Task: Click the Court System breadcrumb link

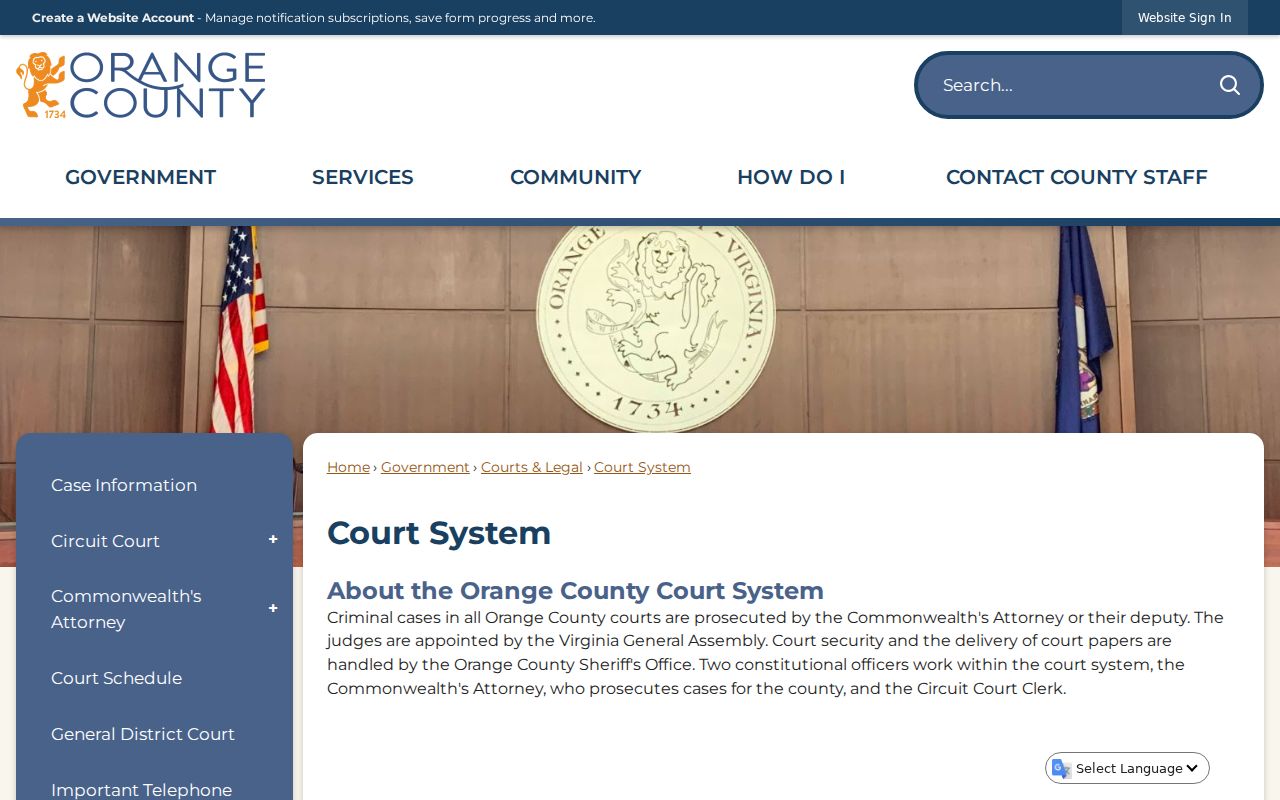Action: tap(642, 467)
